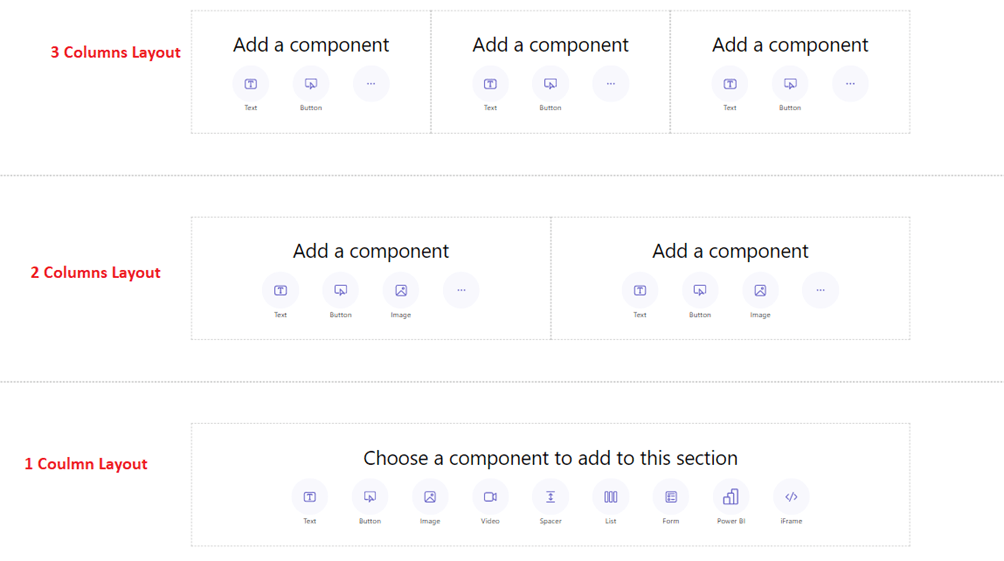Show more components in right two-column section

click(x=820, y=291)
